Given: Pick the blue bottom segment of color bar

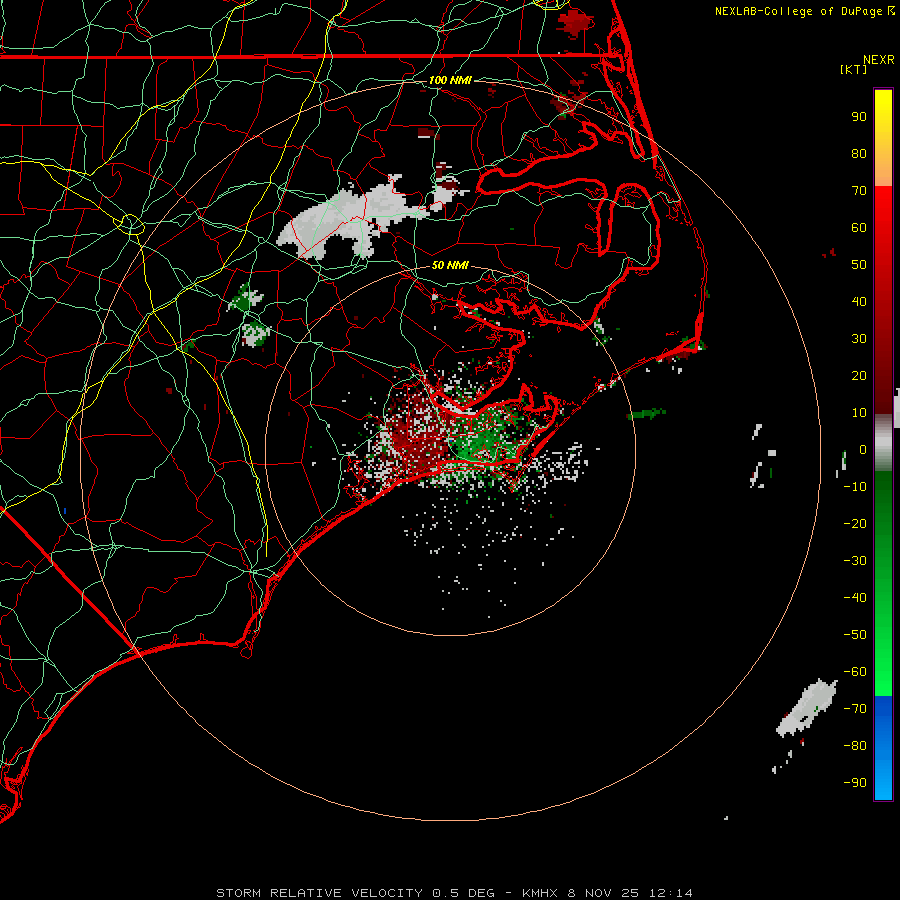Looking at the screenshot, I should tap(883, 748).
